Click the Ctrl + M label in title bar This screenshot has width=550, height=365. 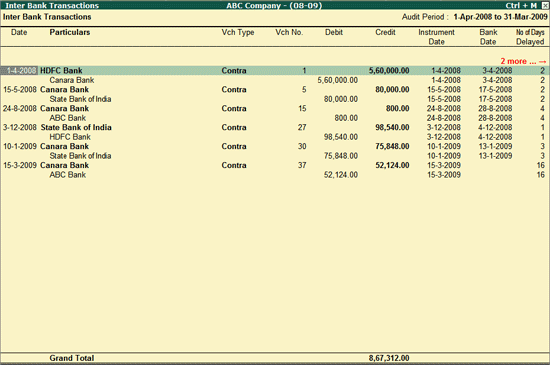pos(521,5)
